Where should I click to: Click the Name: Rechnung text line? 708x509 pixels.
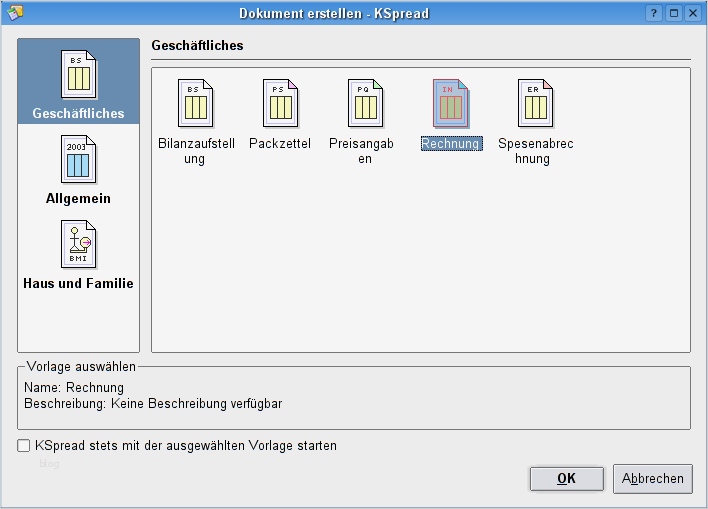74,388
